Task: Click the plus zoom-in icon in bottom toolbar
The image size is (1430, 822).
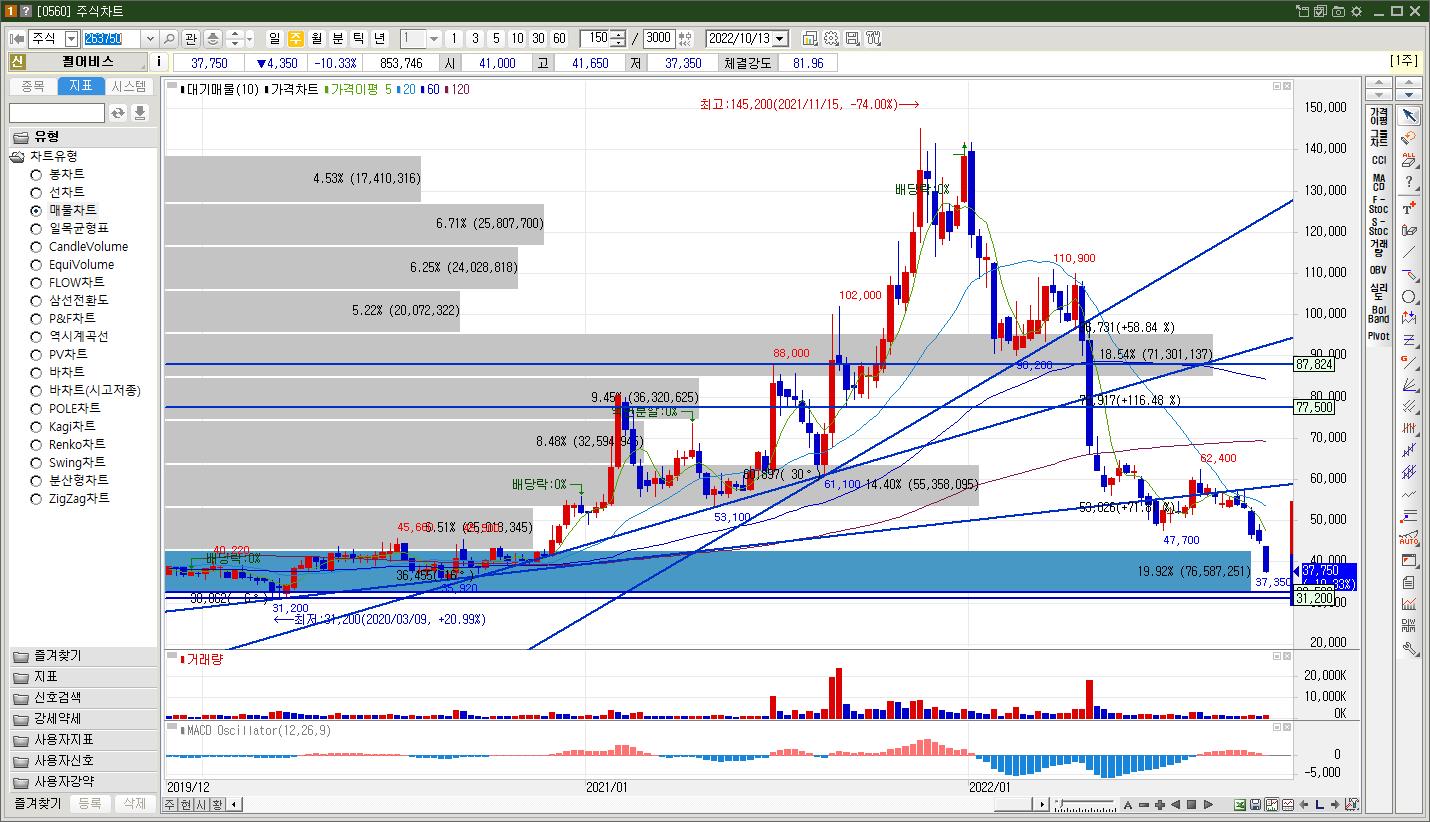Action: point(1160,805)
